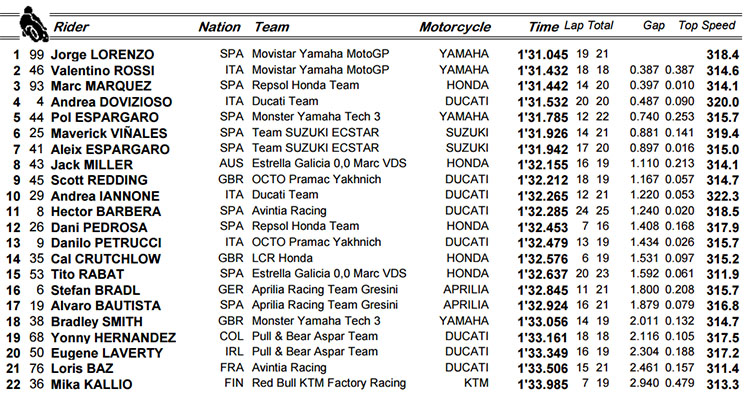Select Loris BAZ's FRA nation code
Viewport: 745px width, 397px height.
[x=232, y=368]
